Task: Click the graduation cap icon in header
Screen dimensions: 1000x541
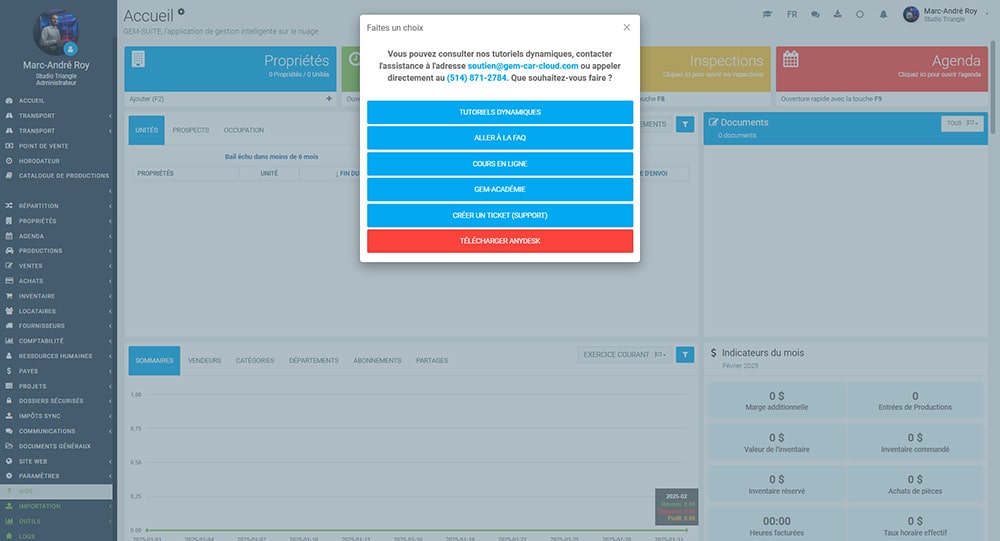Action: point(767,15)
